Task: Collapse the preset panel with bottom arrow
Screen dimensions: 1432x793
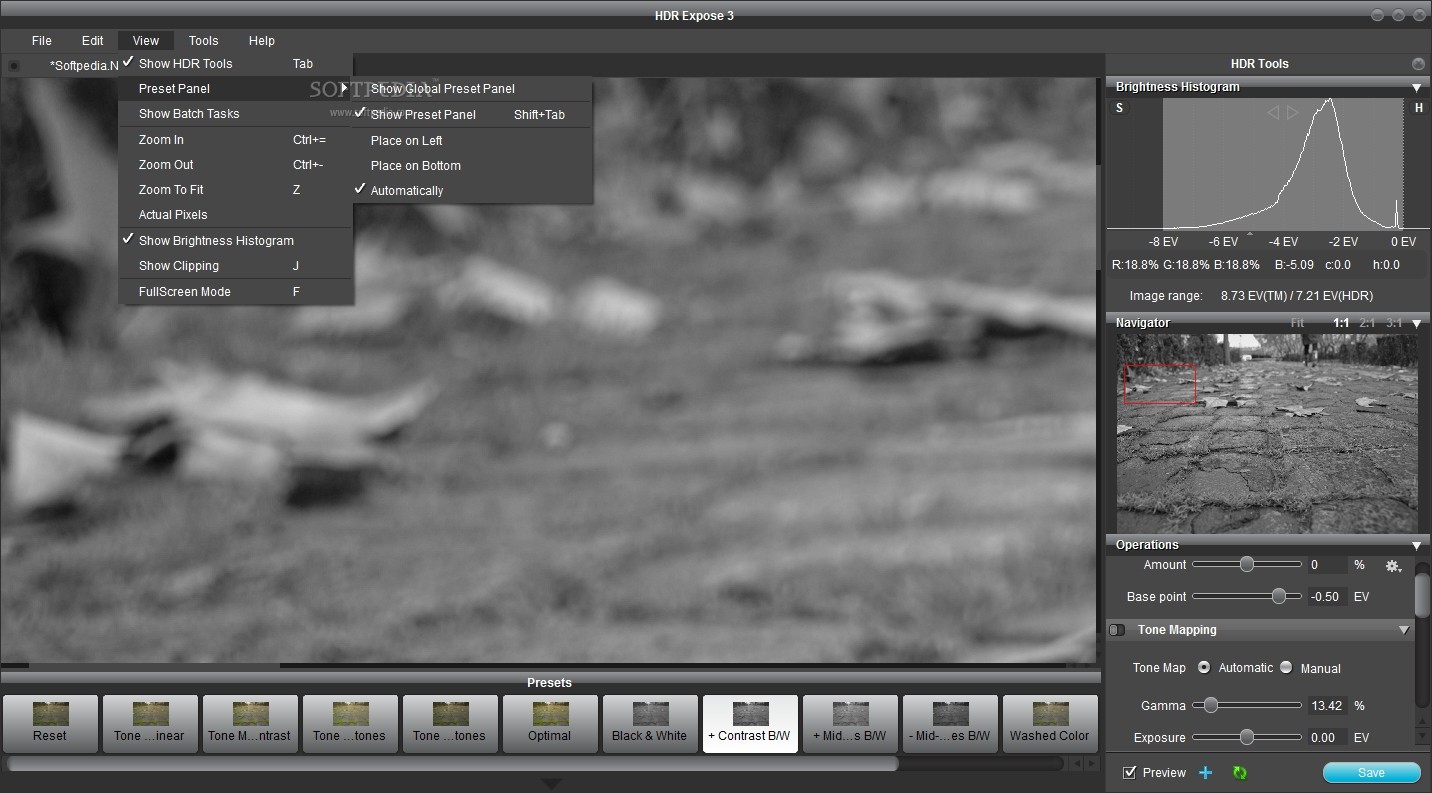Action: tap(551, 783)
